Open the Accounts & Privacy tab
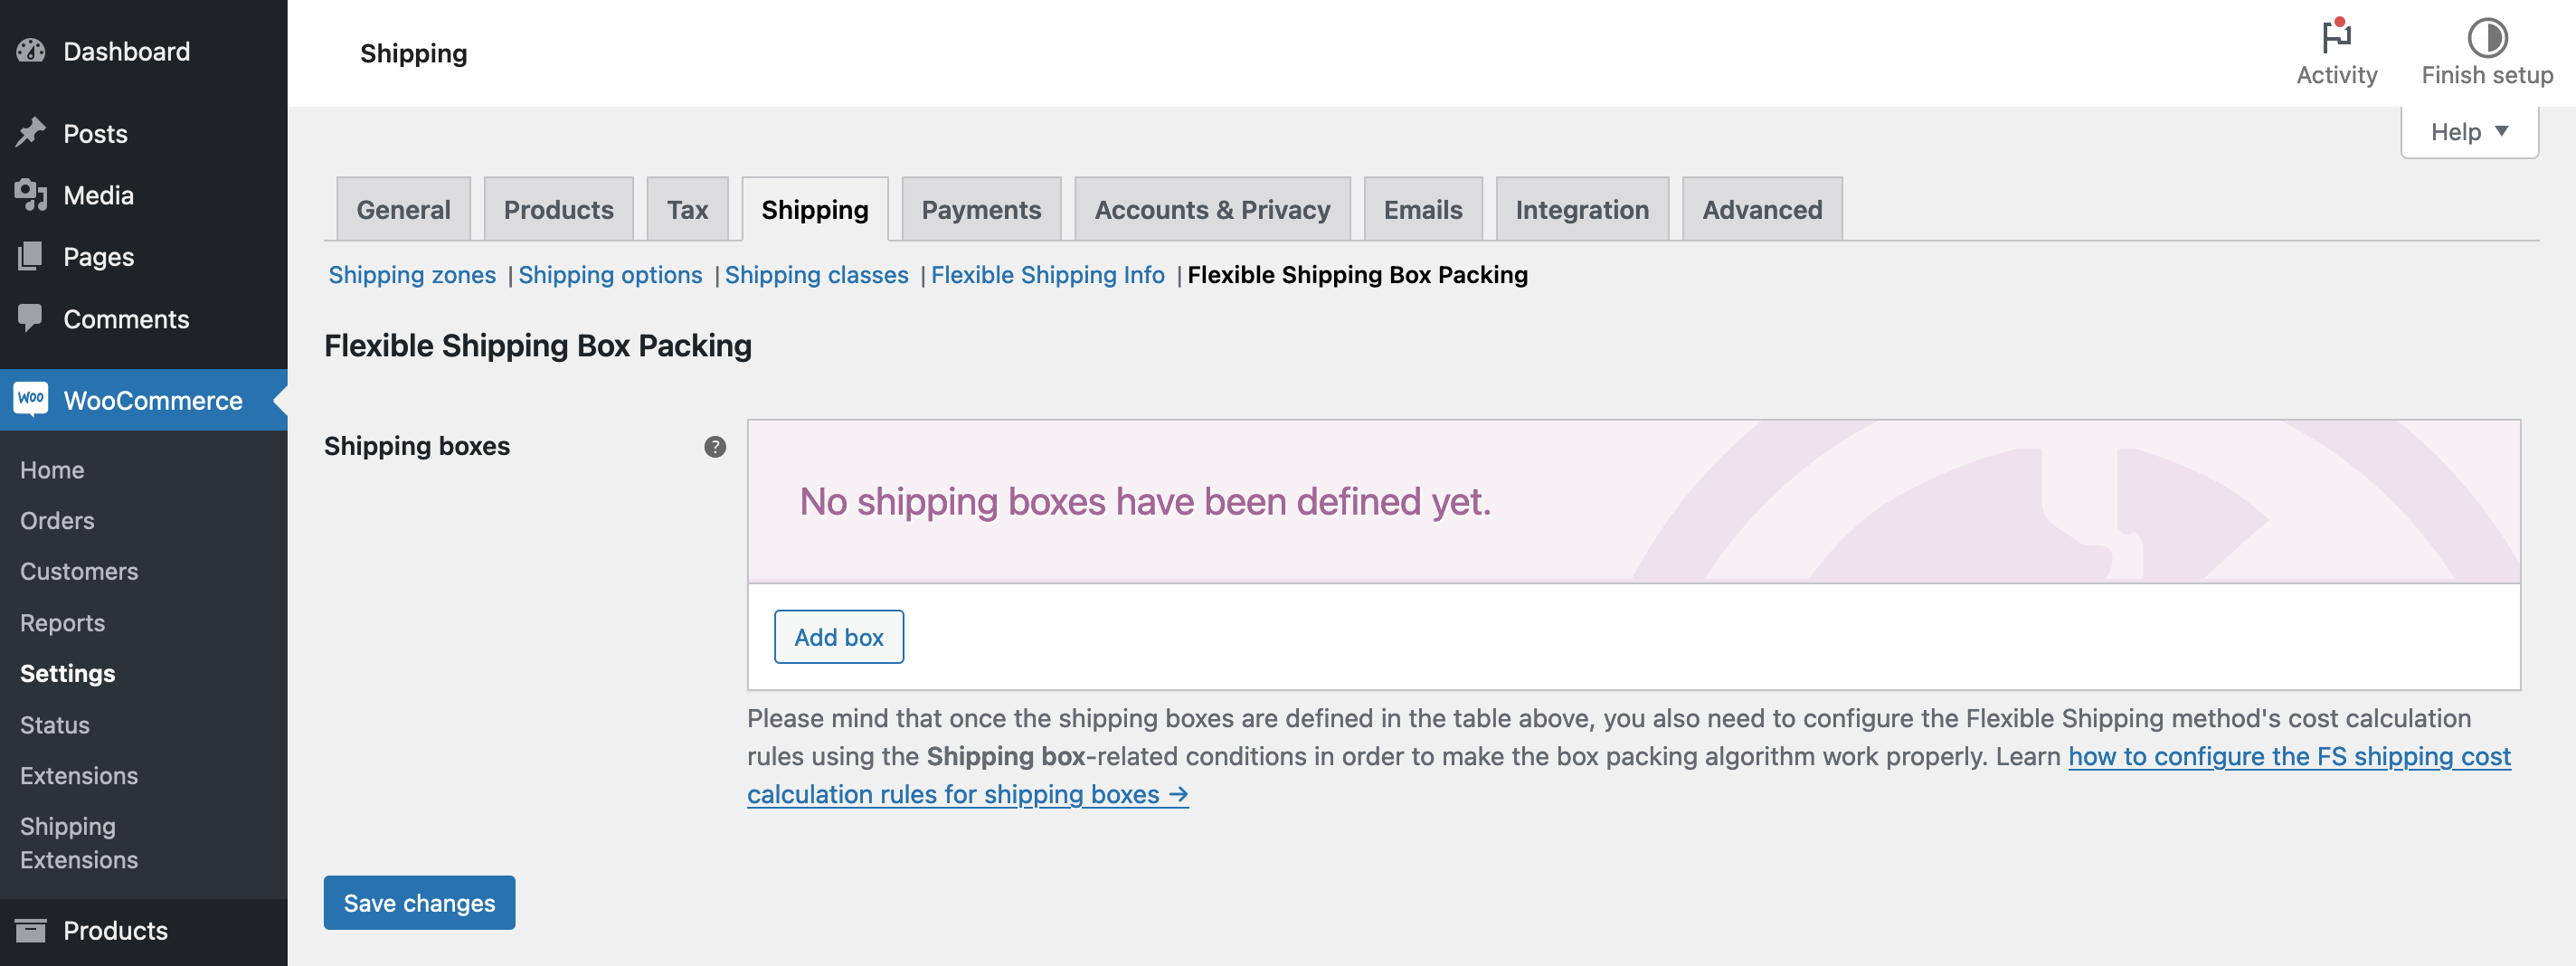 pos(1211,210)
